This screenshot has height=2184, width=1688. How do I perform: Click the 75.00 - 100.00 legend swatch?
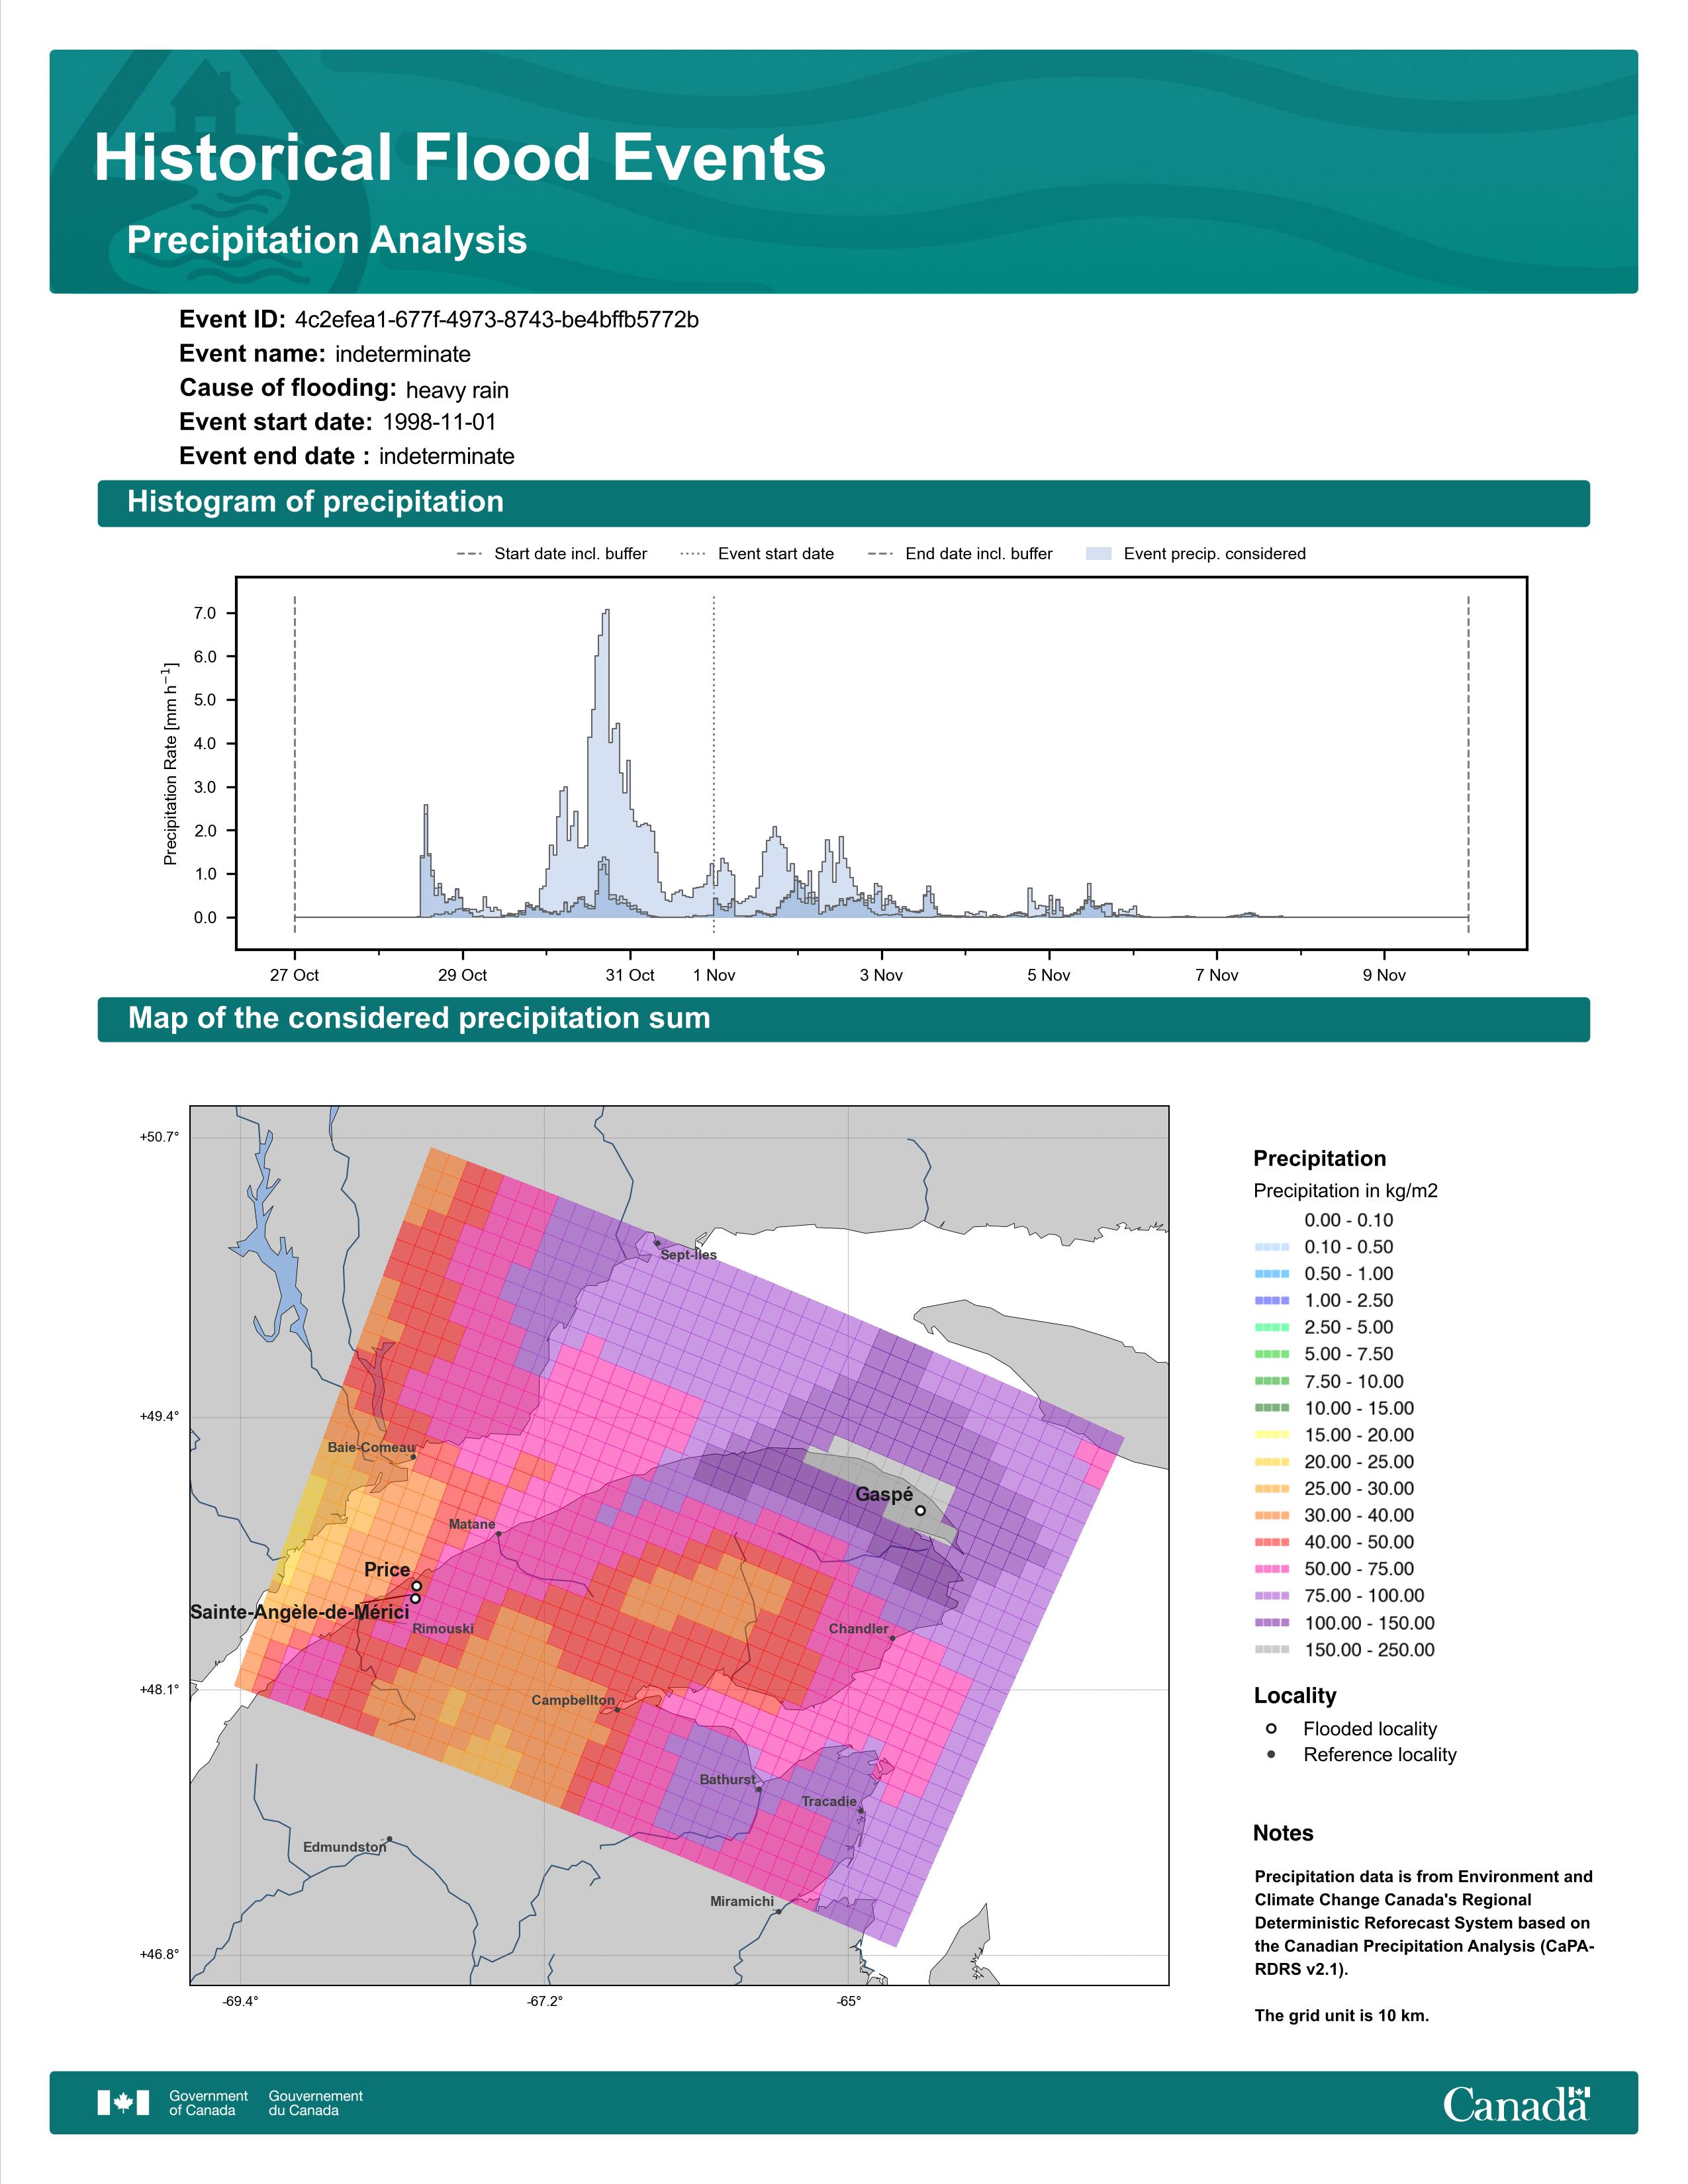[x=1272, y=1596]
